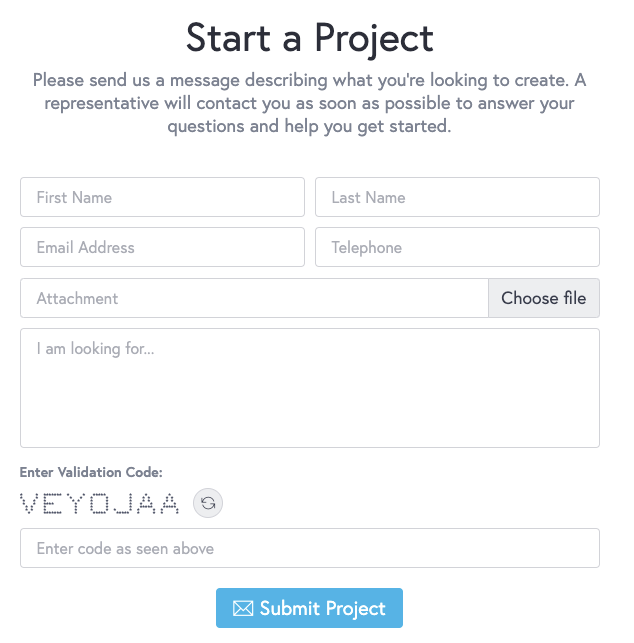Focus the "Enter code as seen above" field
This screenshot has height=643, width=634.
click(x=309, y=548)
